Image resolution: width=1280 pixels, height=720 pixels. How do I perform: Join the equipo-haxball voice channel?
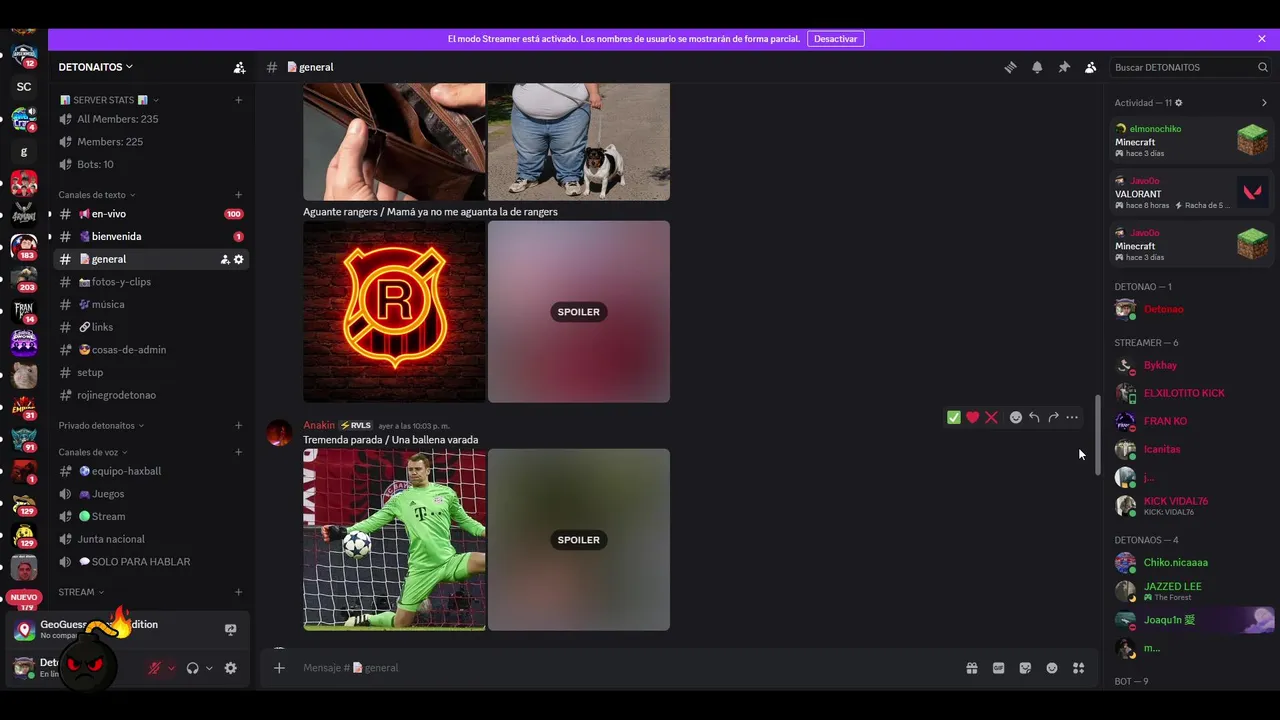pyautogui.click(x=150, y=471)
